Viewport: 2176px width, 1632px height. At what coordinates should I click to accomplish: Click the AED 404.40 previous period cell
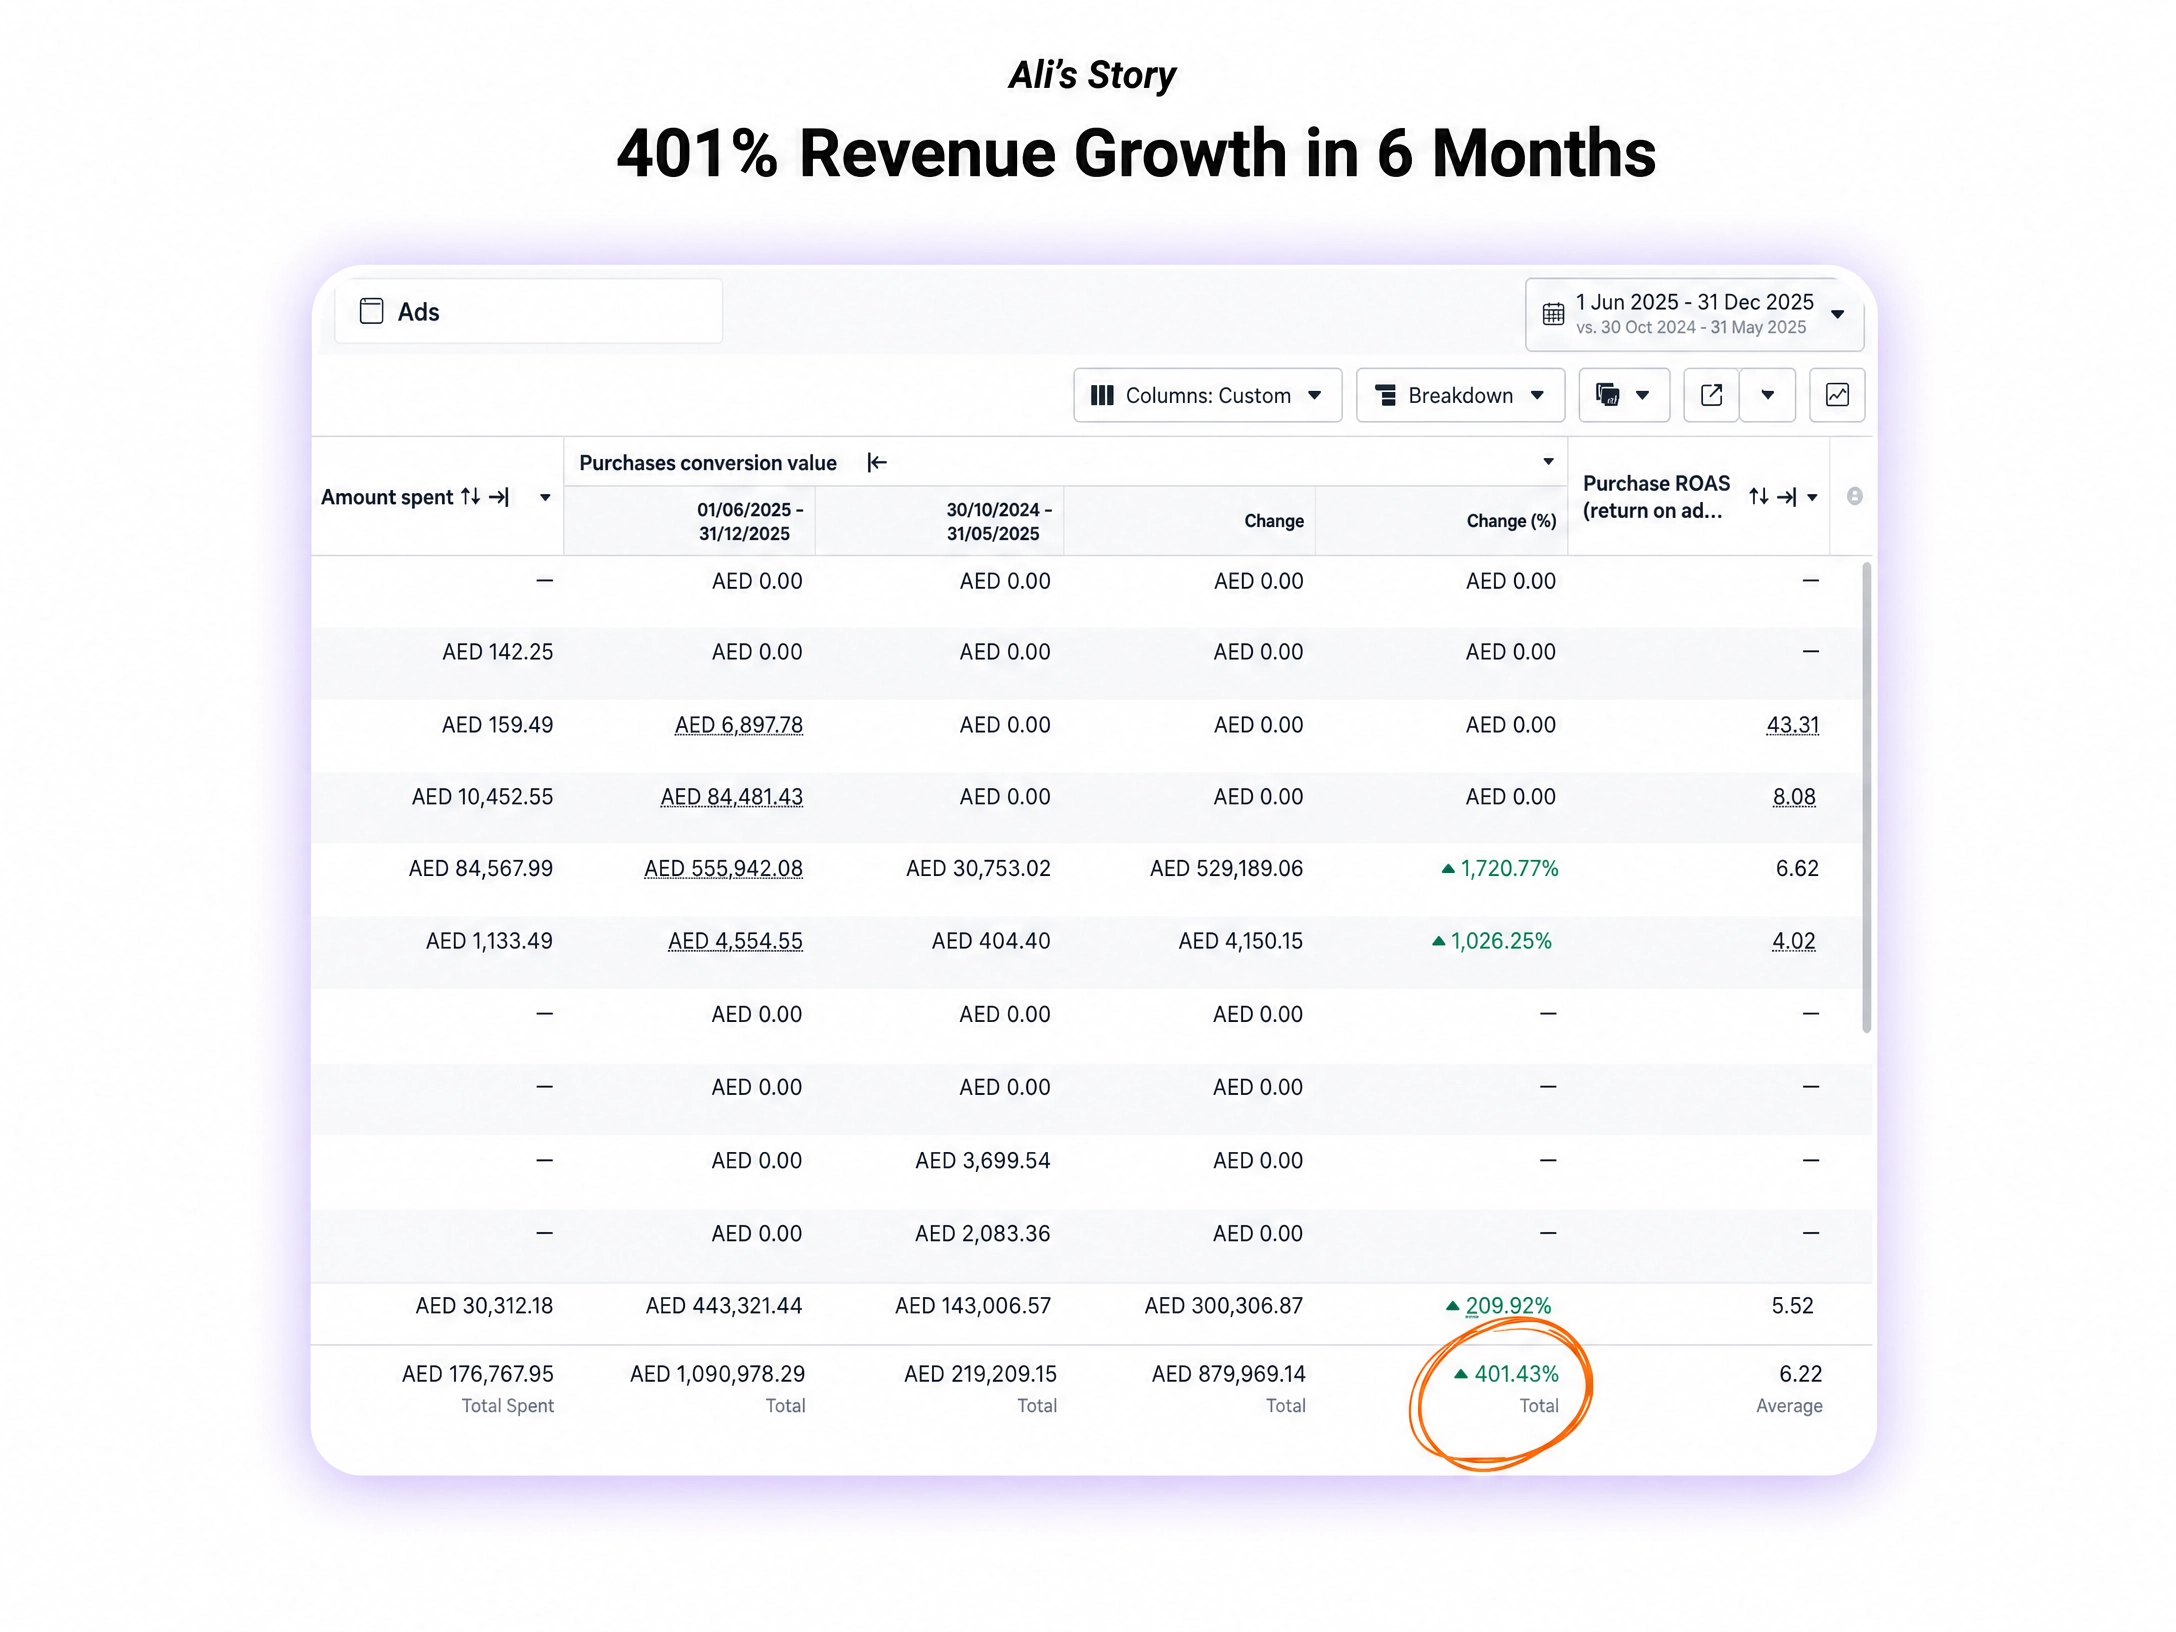point(991,941)
